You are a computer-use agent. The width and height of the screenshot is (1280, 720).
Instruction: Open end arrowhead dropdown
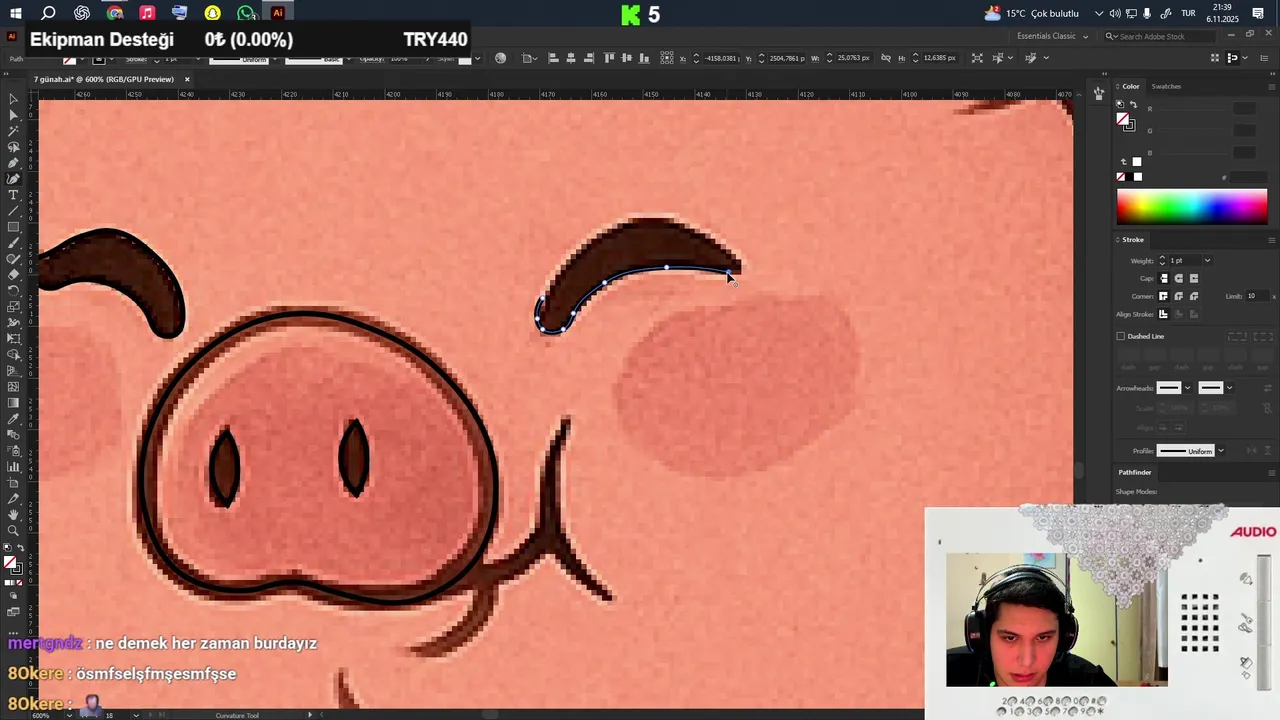[x=1229, y=388]
